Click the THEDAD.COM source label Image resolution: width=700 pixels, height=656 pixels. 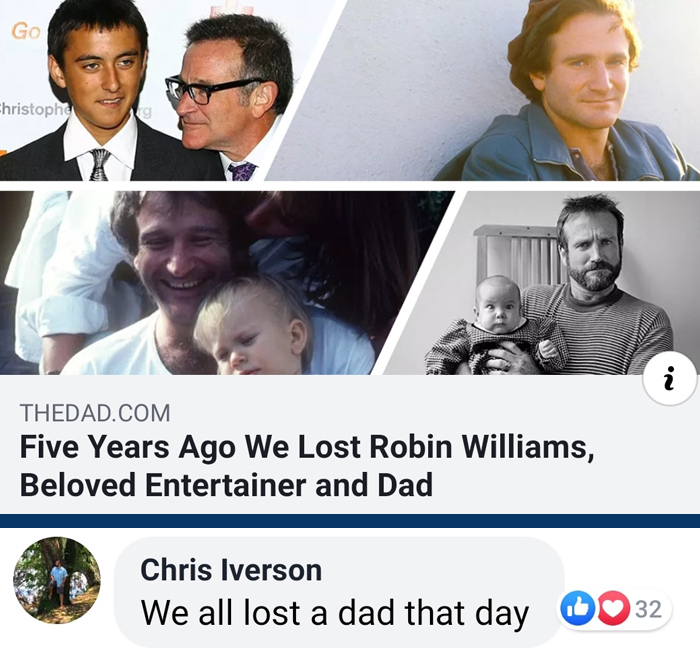[95, 413]
